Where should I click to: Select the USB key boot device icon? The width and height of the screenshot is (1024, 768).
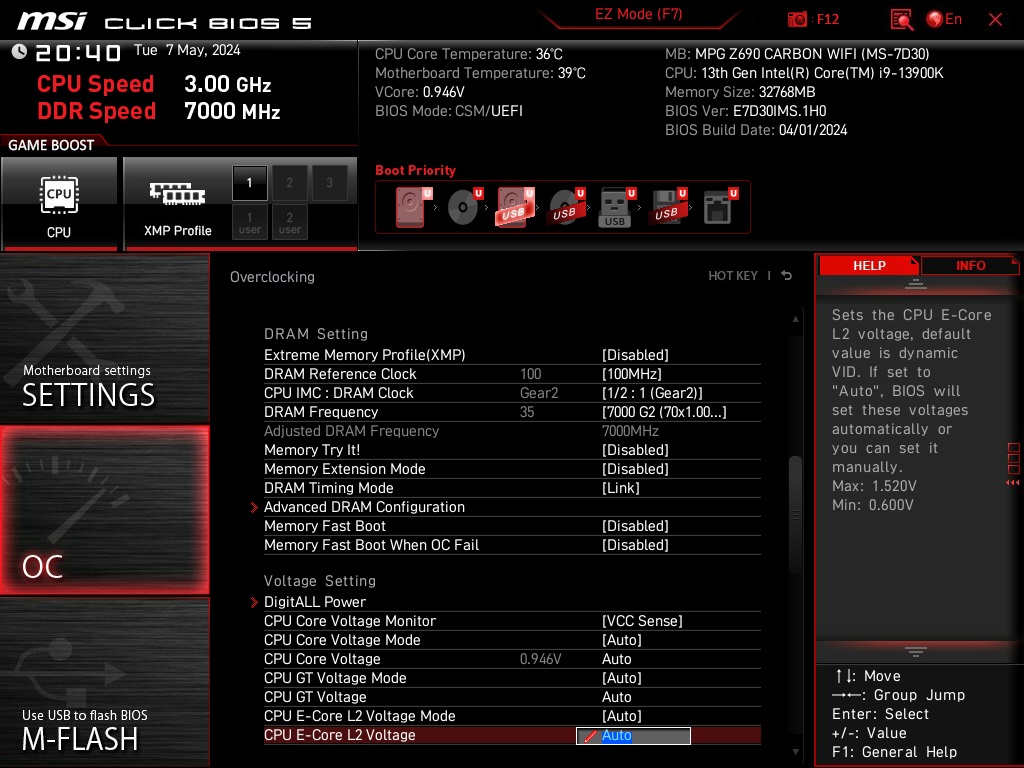click(x=616, y=207)
